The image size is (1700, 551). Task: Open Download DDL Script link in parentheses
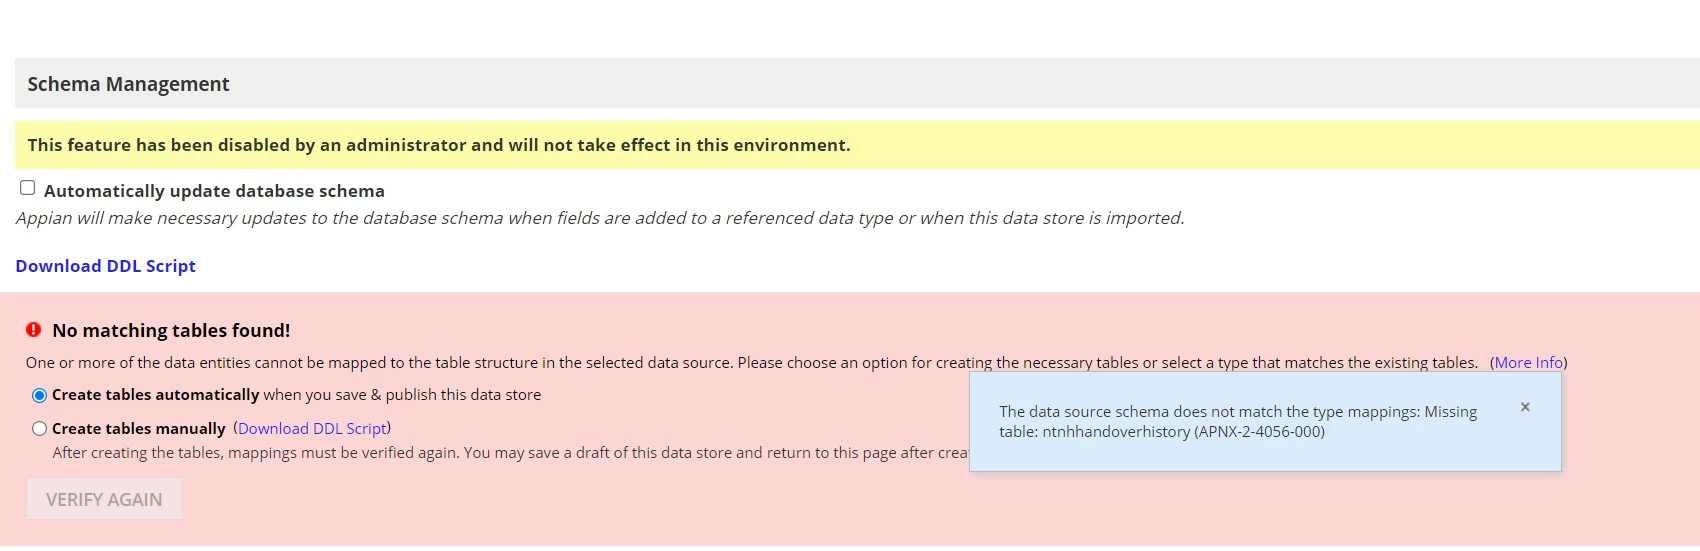click(x=312, y=429)
